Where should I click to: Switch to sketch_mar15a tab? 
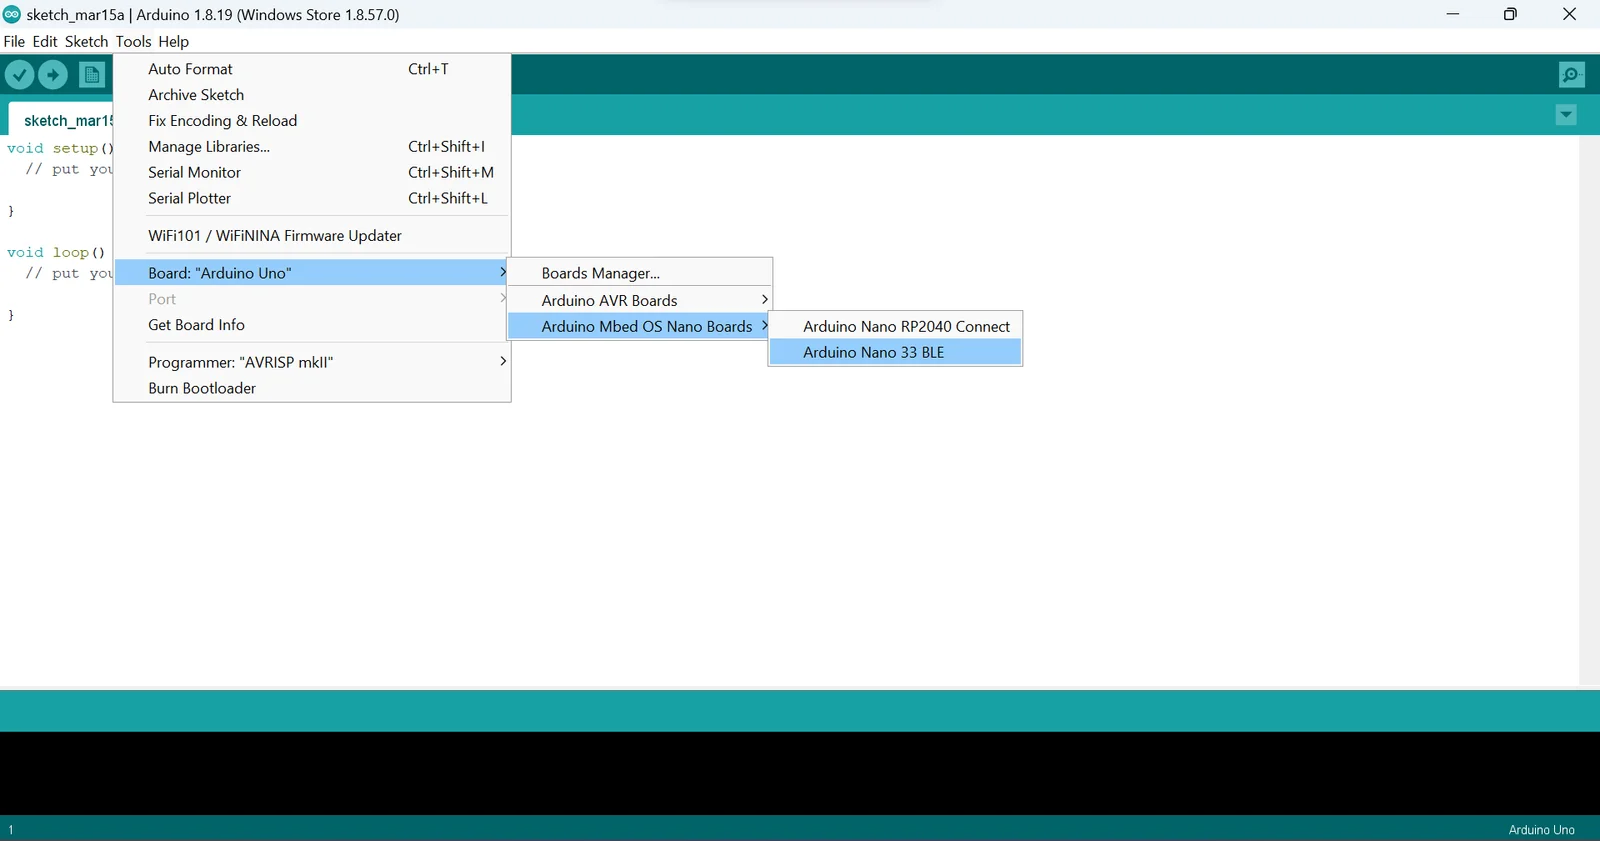62,120
